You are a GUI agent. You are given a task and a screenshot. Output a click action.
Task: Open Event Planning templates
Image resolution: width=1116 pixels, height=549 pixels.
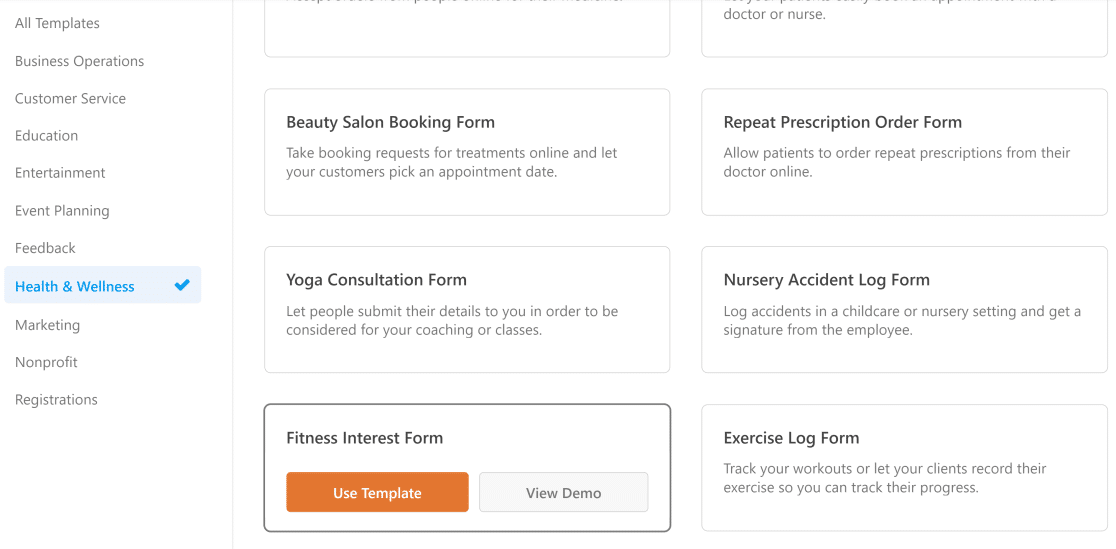coord(62,211)
